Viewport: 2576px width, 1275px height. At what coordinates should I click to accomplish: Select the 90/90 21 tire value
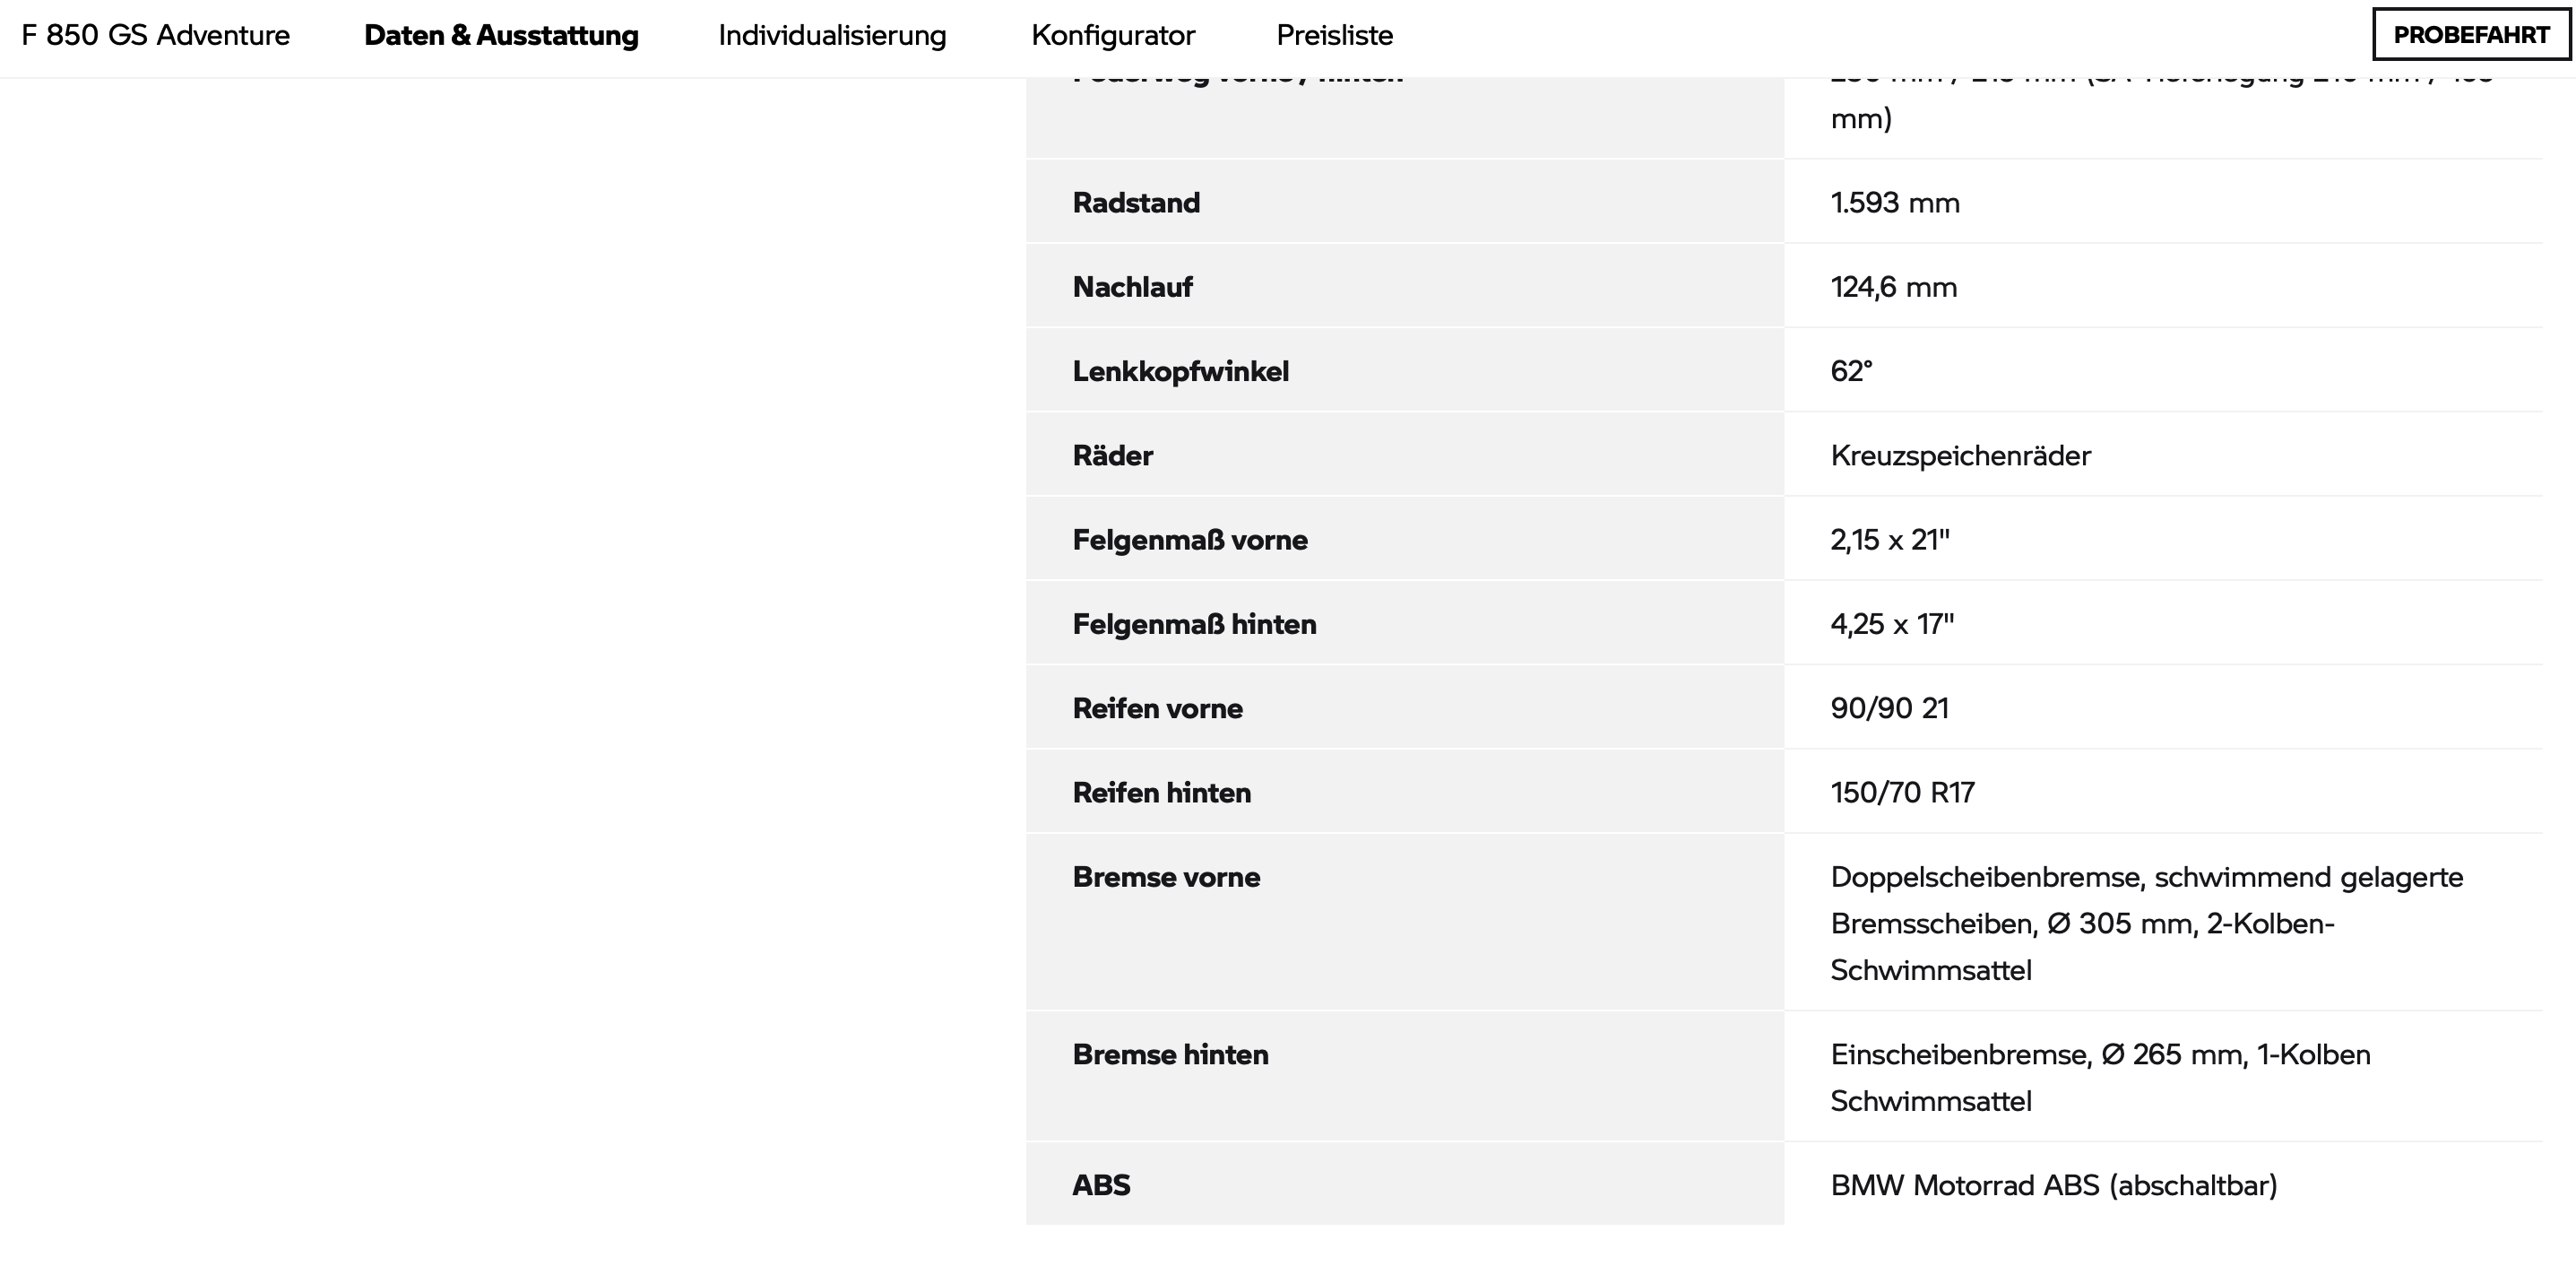(1890, 708)
